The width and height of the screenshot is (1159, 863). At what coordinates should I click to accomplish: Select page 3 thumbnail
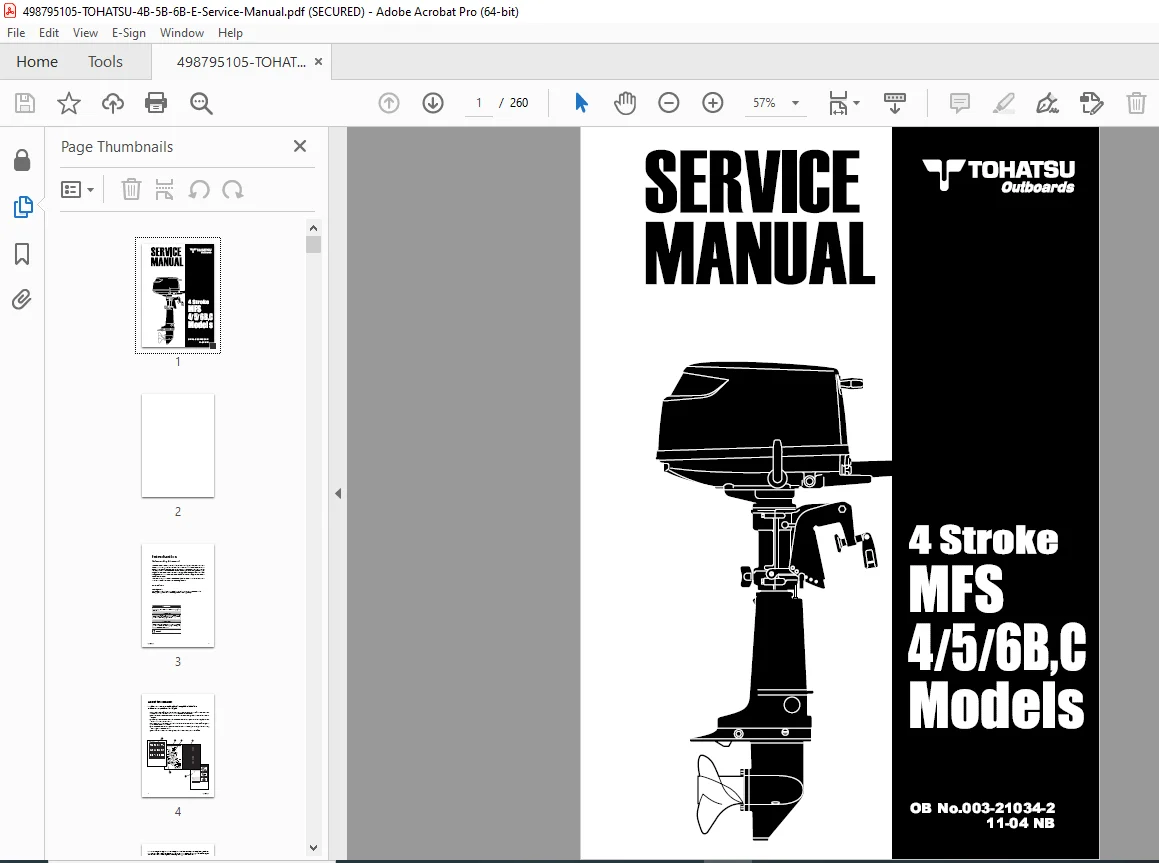pos(177,596)
